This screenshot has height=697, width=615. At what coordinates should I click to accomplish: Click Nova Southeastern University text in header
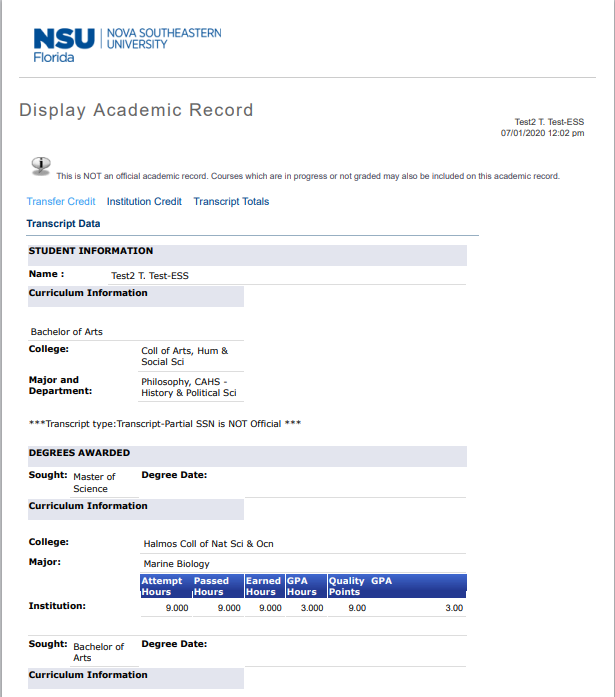click(x=164, y=39)
